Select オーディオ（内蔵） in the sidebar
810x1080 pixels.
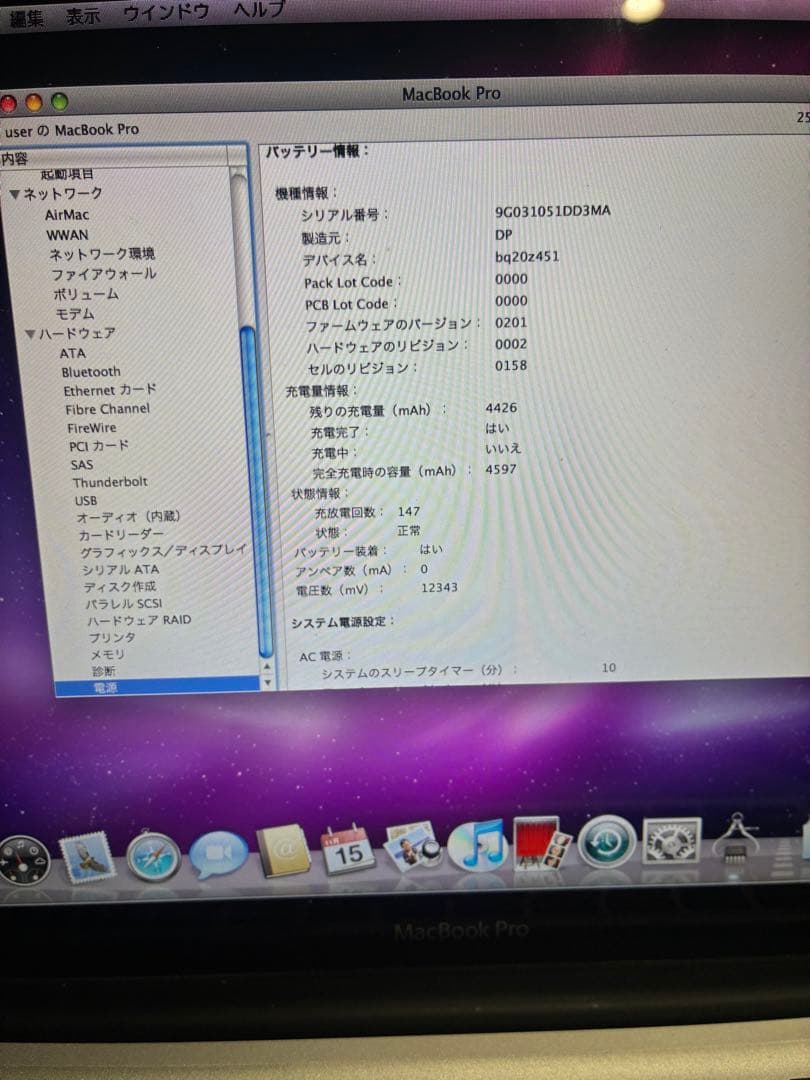129,517
